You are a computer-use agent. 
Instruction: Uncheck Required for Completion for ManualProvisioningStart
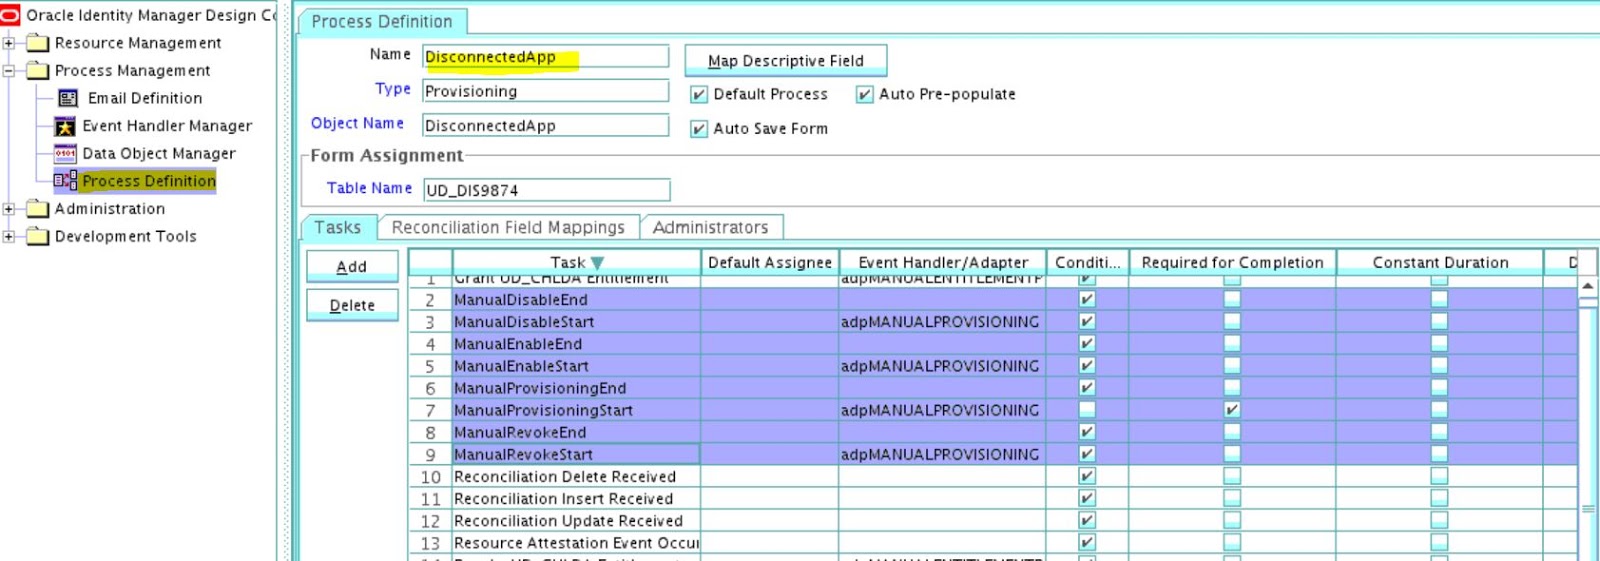pyautogui.click(x=1232, y=409)
